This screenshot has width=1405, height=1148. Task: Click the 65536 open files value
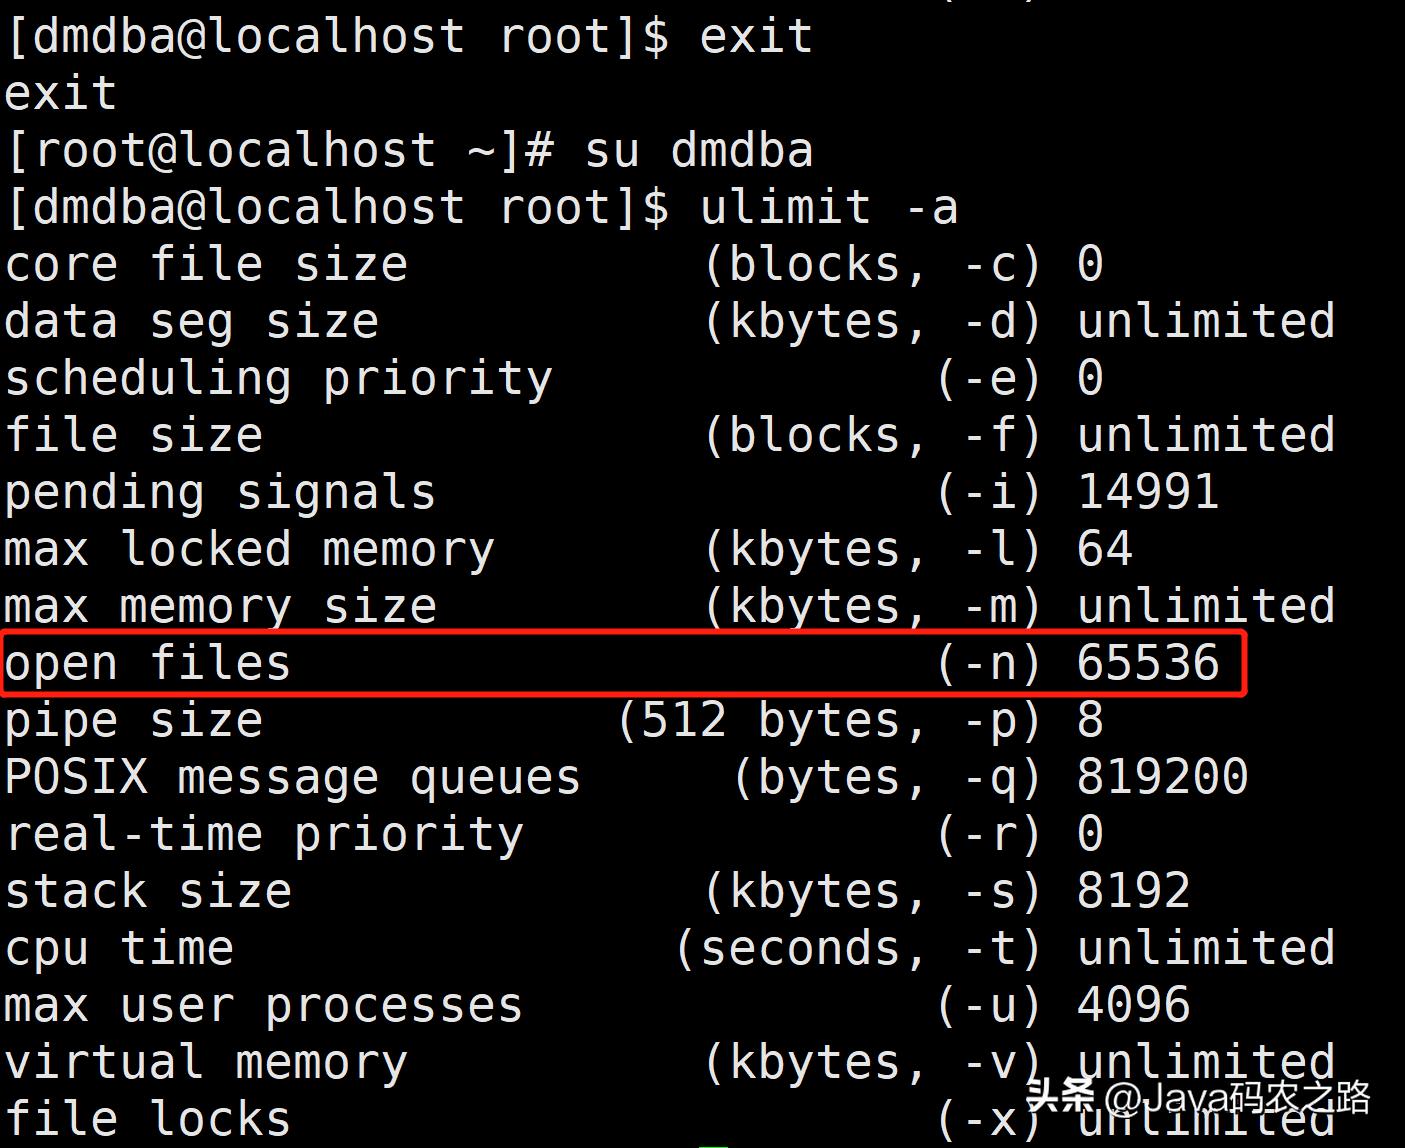pos(1148,663)
